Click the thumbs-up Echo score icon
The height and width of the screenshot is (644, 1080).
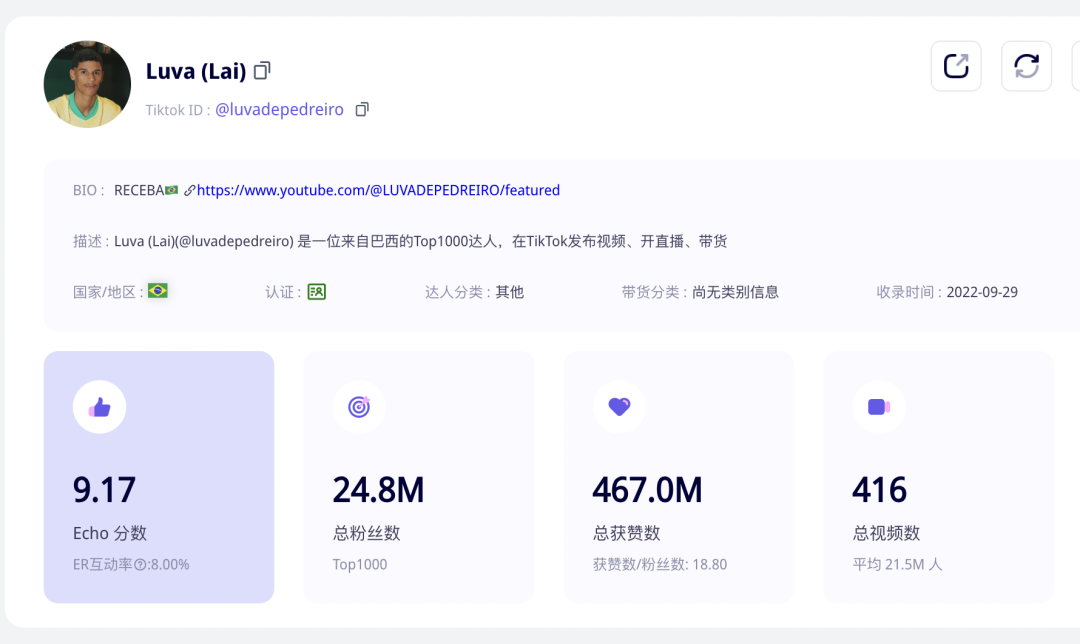(x=99, y=407)
